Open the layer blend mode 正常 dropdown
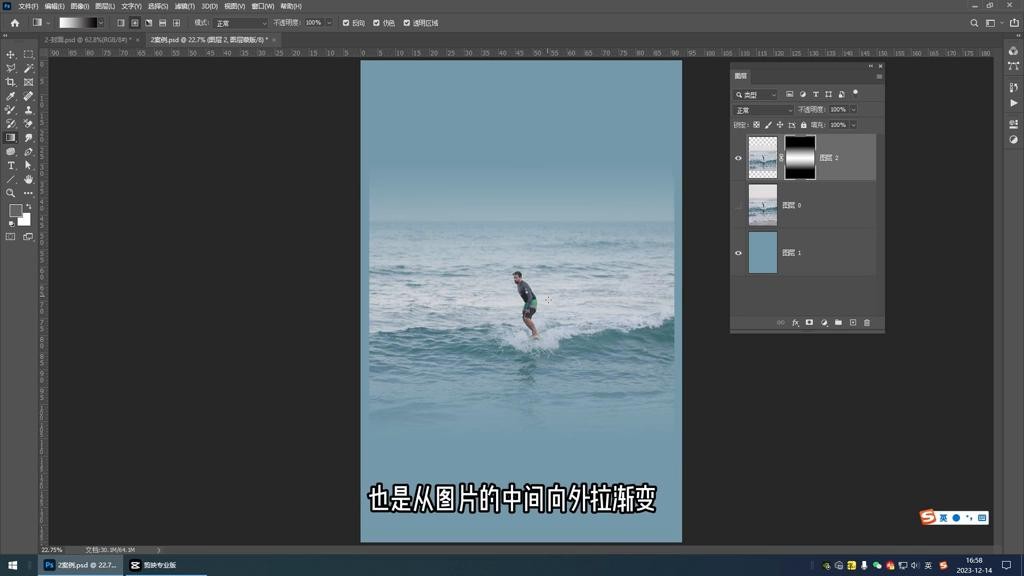 click(x=763, y=110)
